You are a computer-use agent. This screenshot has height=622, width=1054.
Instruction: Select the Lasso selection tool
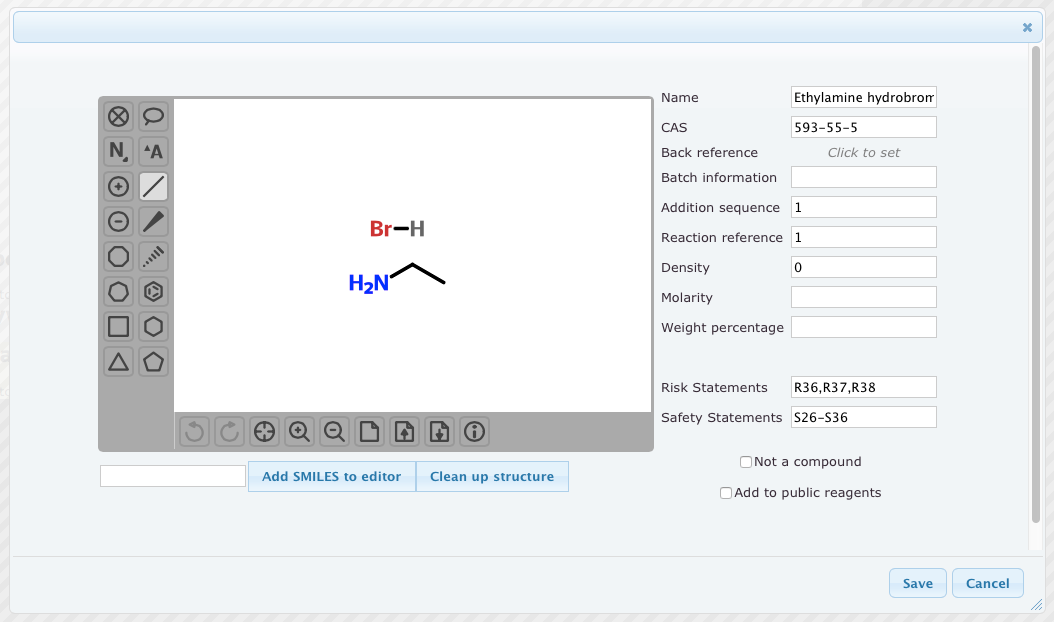[x=153, y=116]
